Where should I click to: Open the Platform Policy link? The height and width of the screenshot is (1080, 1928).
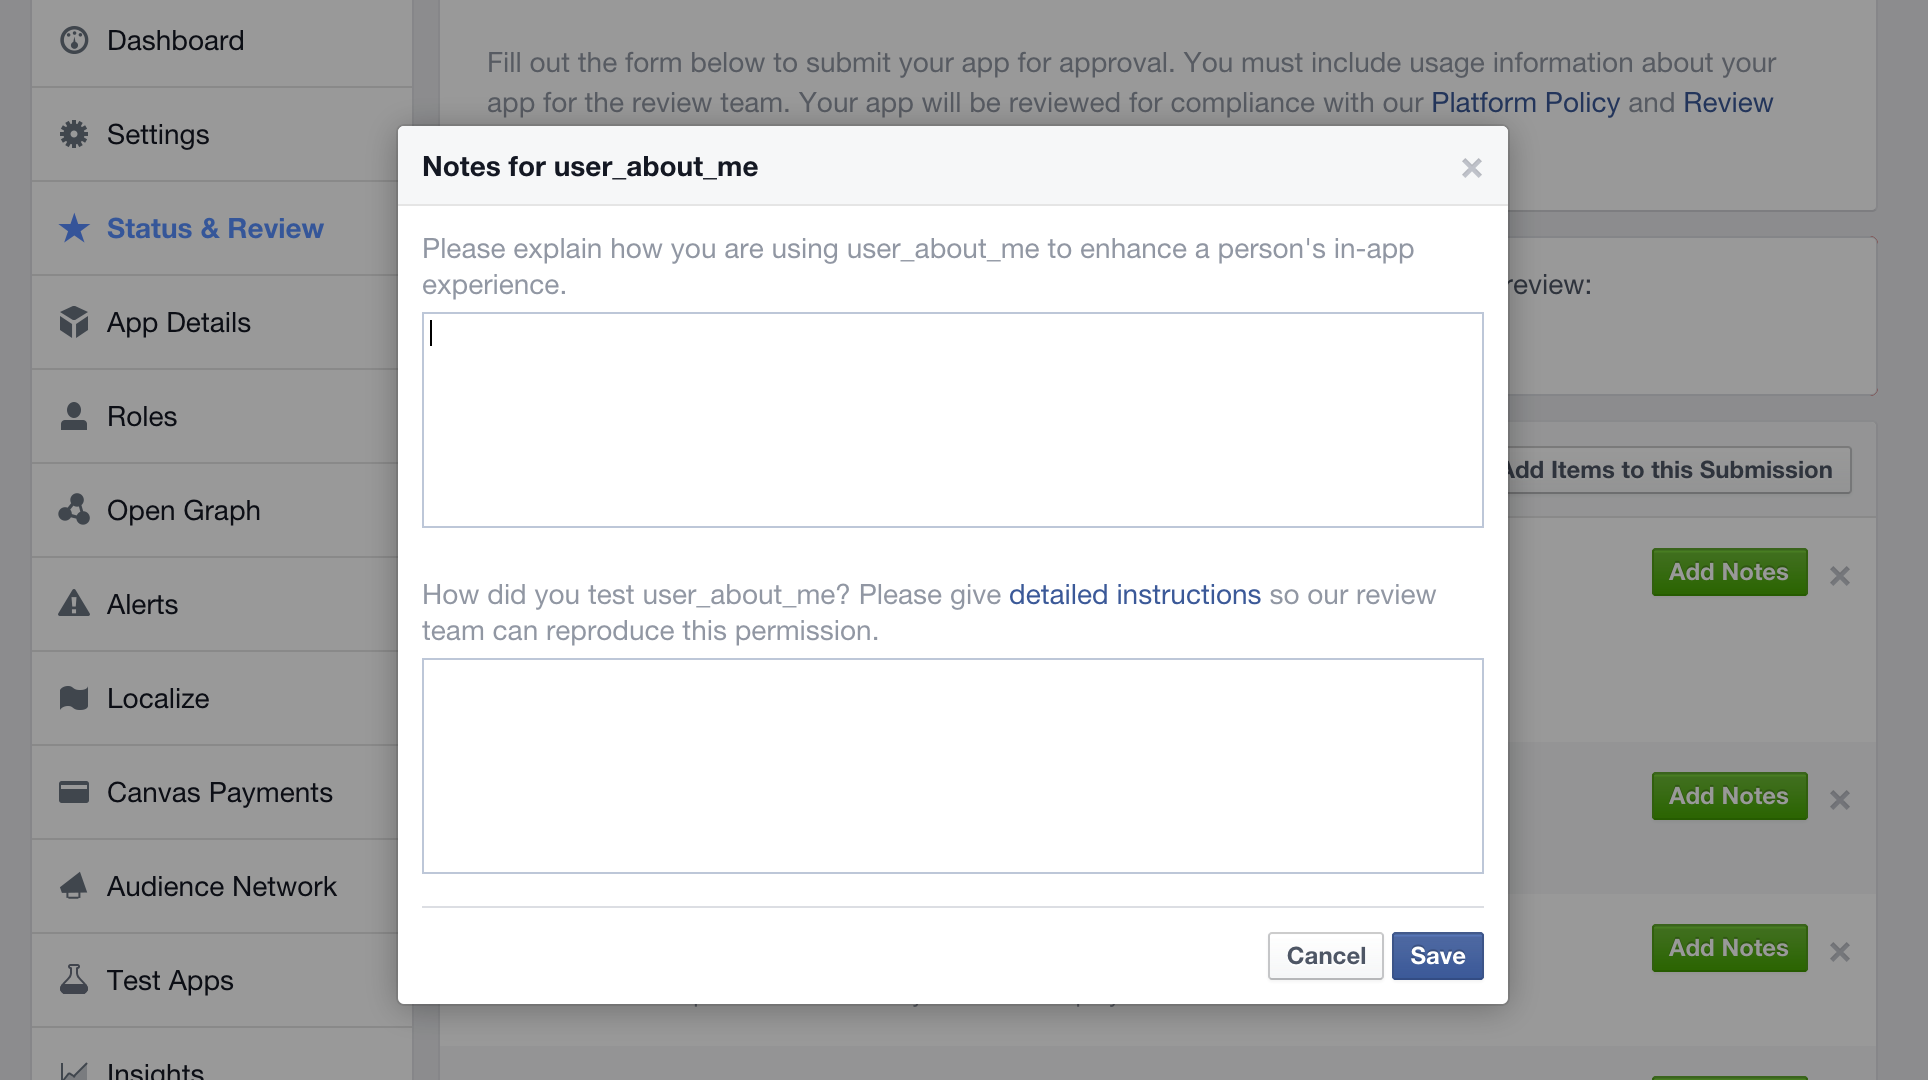(1525, 103)
